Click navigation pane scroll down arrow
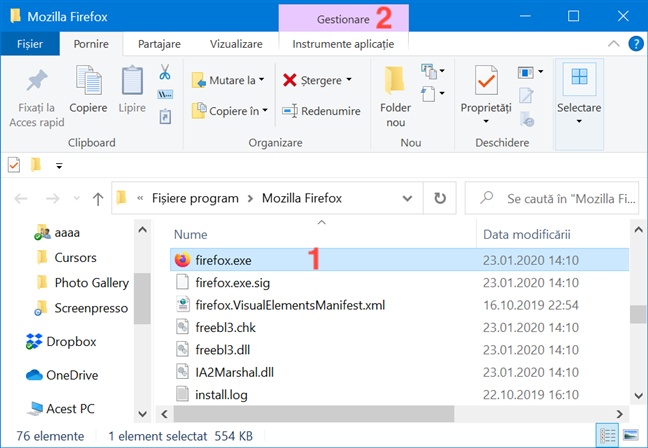Screen dimensions: 648x448 click(x=143, y=414)
